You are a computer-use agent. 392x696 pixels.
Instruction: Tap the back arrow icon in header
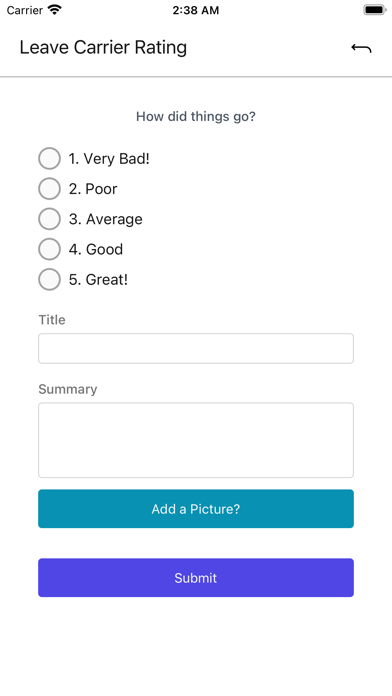361,48
